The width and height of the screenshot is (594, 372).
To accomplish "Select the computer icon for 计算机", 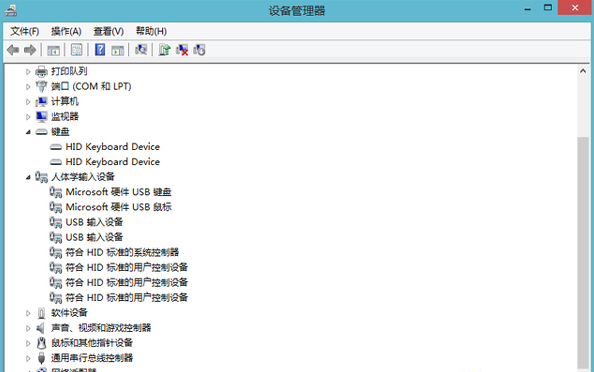I will [x=41, y=102].
